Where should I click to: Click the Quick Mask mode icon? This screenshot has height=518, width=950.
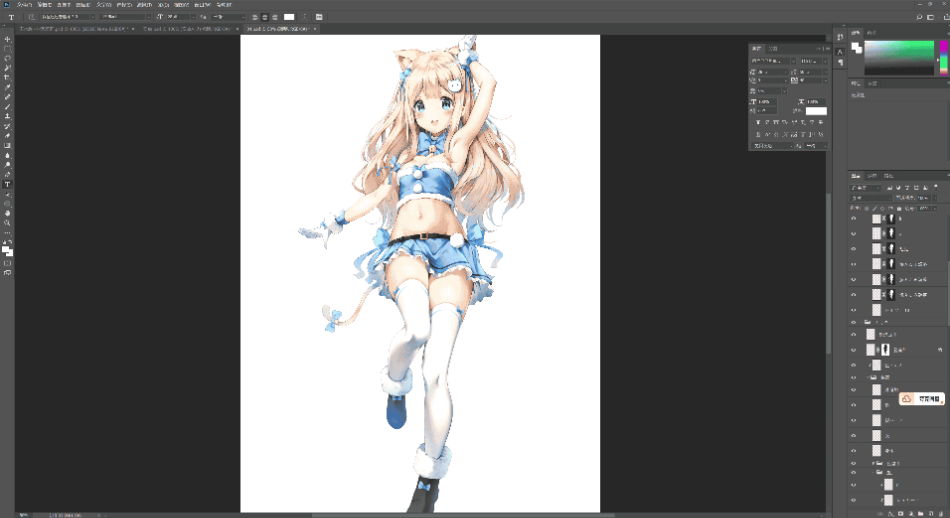pyautogui.click(x=7, y=263)
